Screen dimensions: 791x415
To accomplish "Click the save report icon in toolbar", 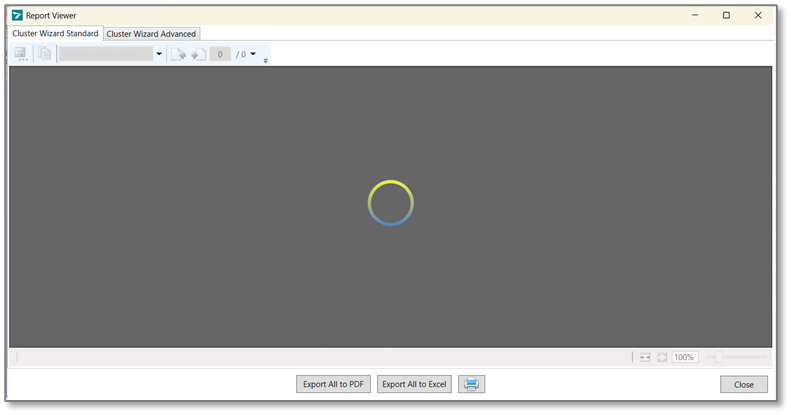I will tap(20, 54).
